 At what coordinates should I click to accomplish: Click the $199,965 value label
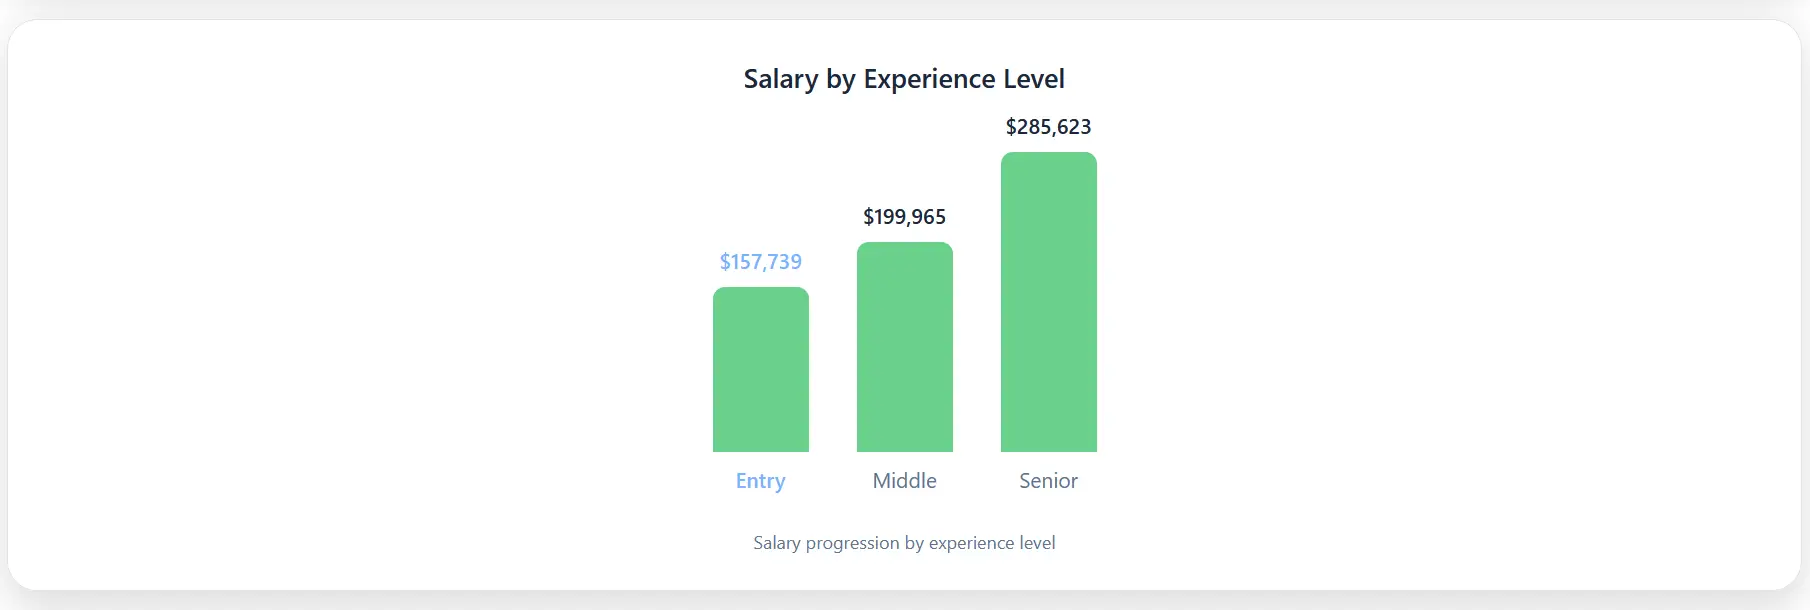(x=905, y=217)
